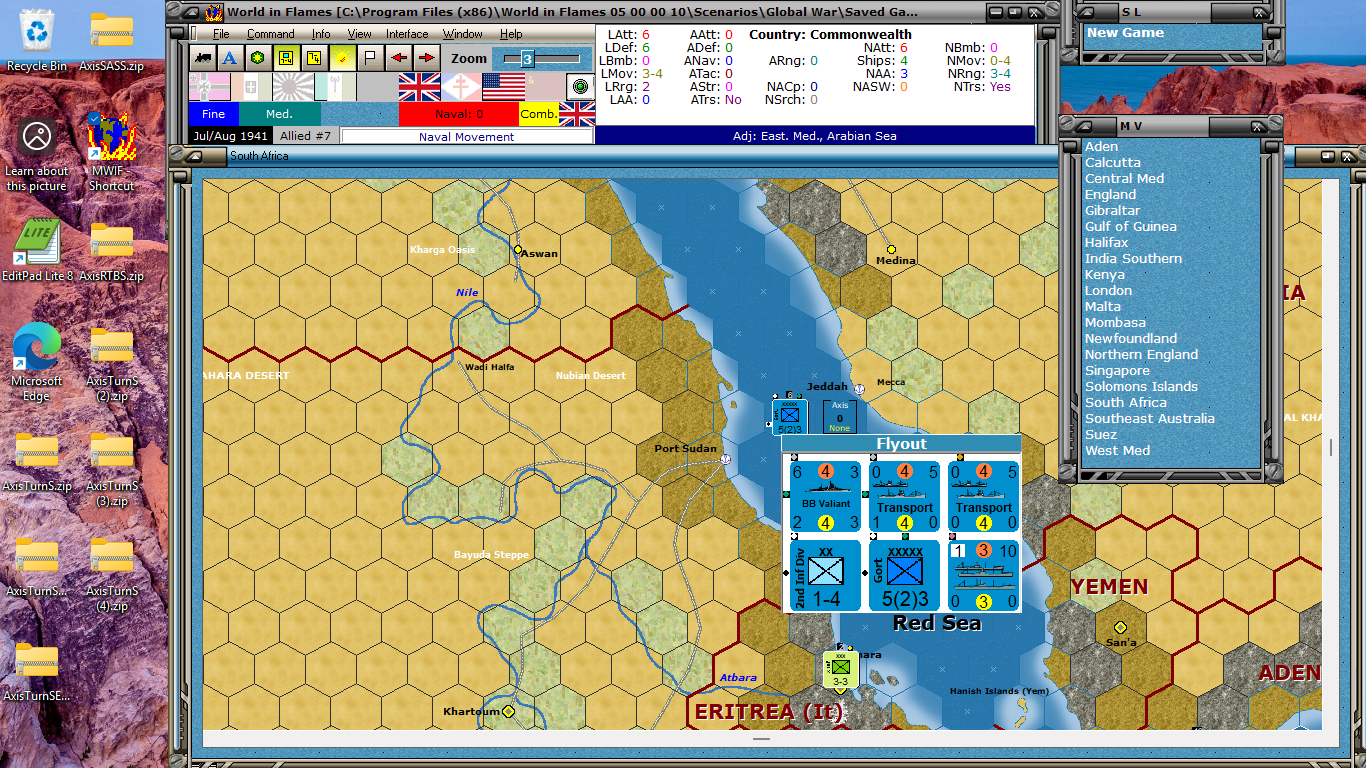1366x768 pixels.
Task: Click the Axis None marker near Jeddah
Action: click(840, 416)
